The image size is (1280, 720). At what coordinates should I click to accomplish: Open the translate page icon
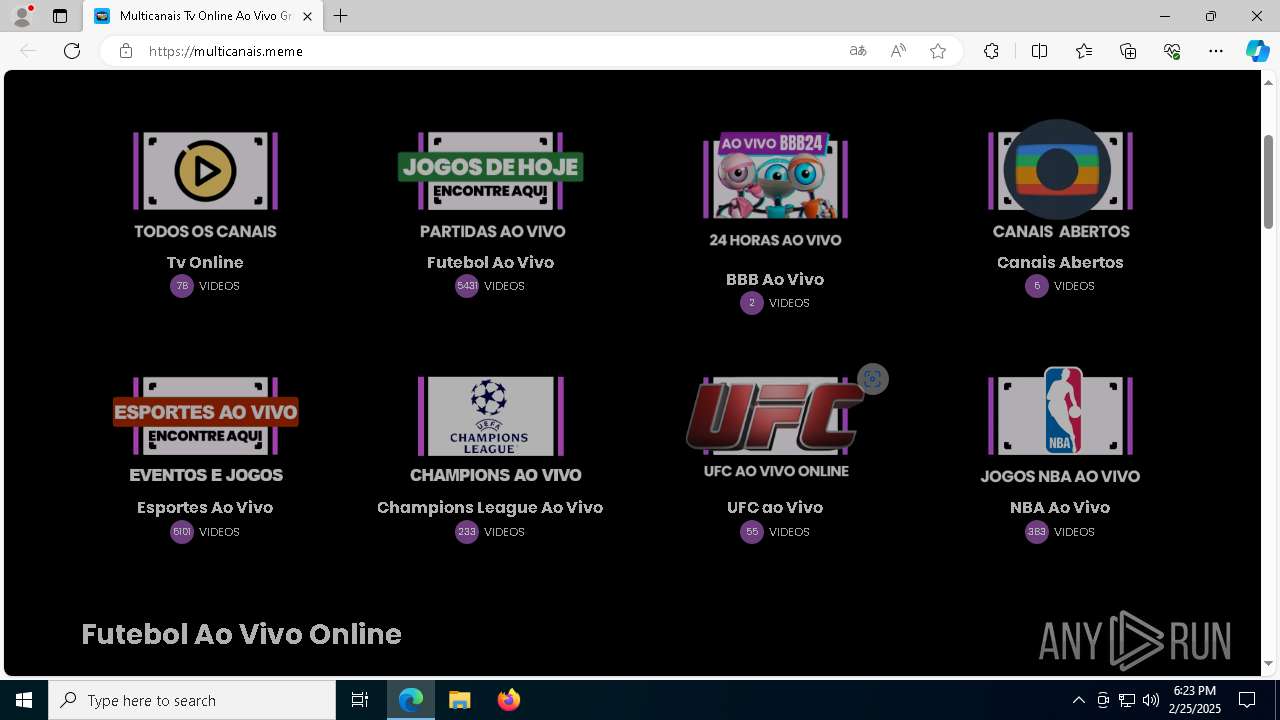(858, 51)
